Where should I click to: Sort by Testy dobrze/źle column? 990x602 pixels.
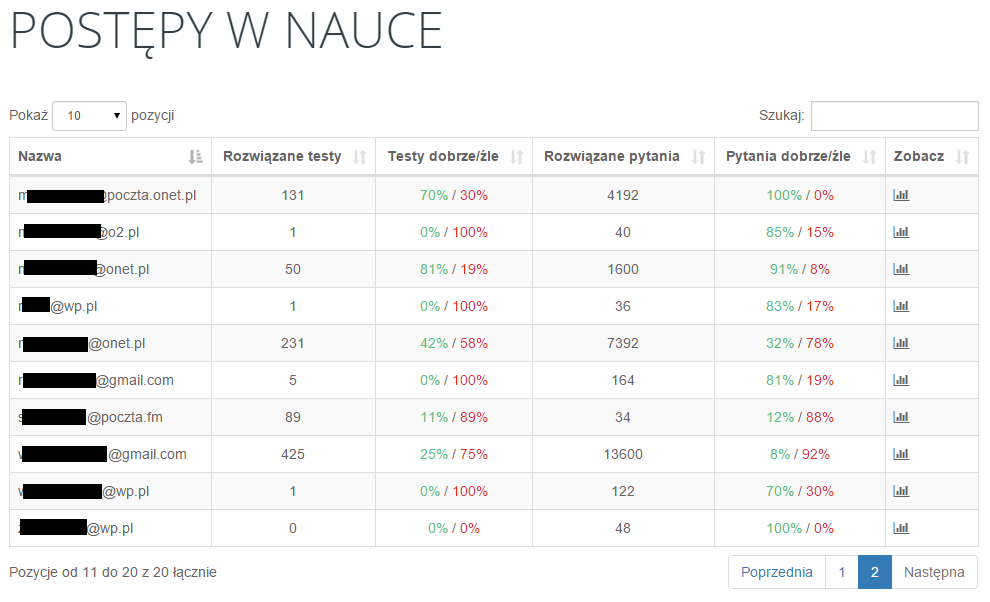point(454,156)
